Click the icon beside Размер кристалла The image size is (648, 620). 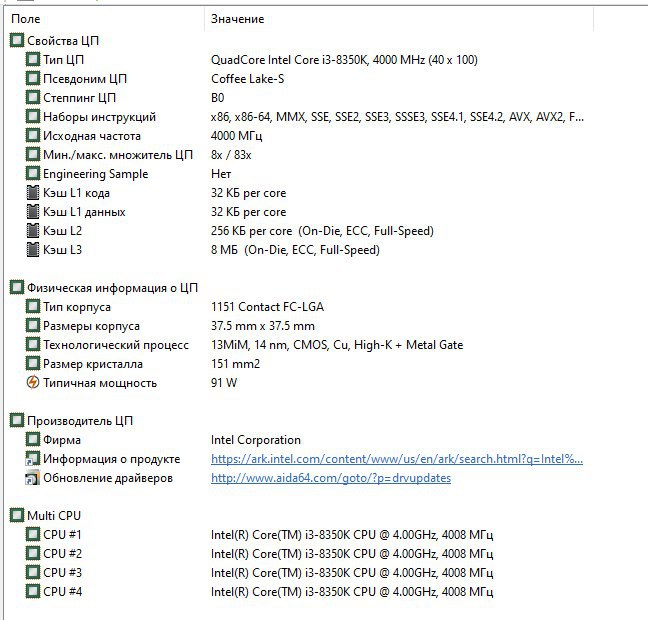pos(33,364)
